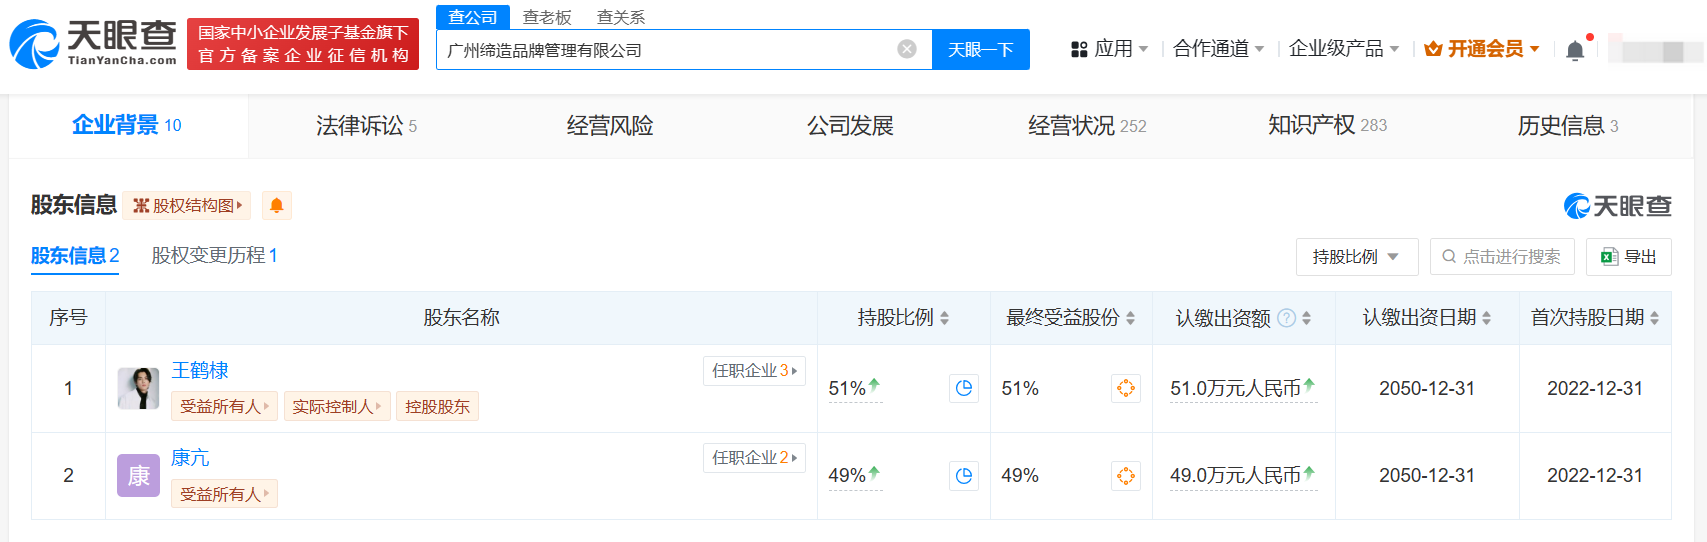Image resolution: width=1707 pixels, height=542 pixels.
Task: Expand the 企业级产品 dropdown
Action: pos(1394,49)
